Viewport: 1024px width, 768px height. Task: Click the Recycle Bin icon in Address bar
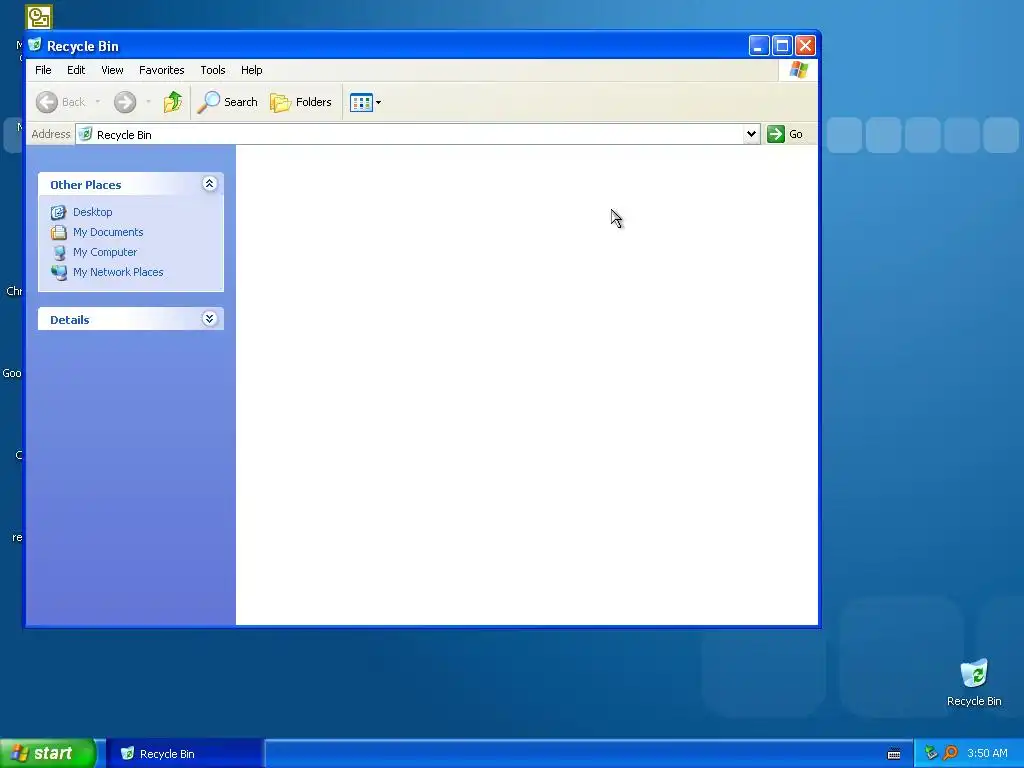(x=85, y=134)
